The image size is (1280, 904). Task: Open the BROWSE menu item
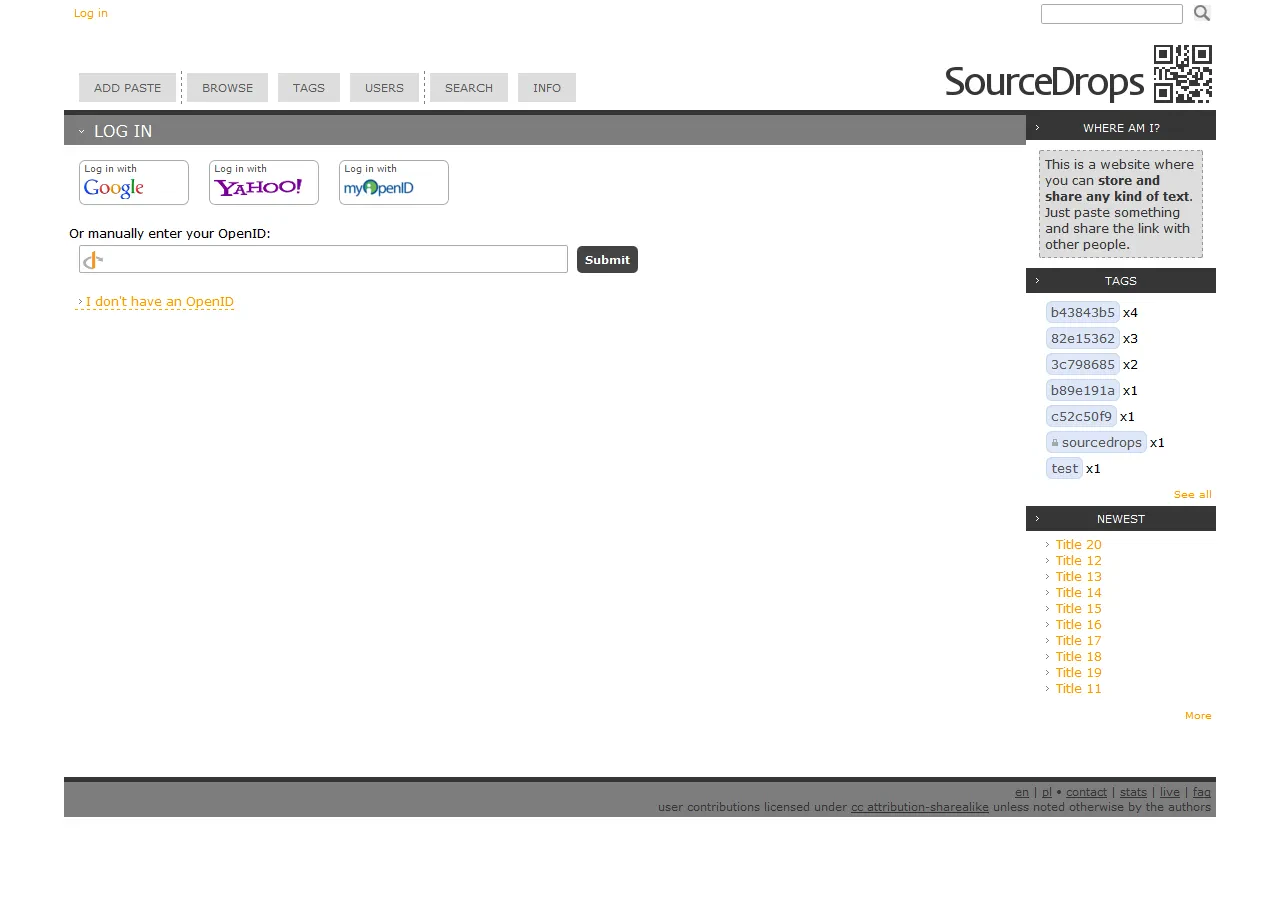[x=227, y=88]
